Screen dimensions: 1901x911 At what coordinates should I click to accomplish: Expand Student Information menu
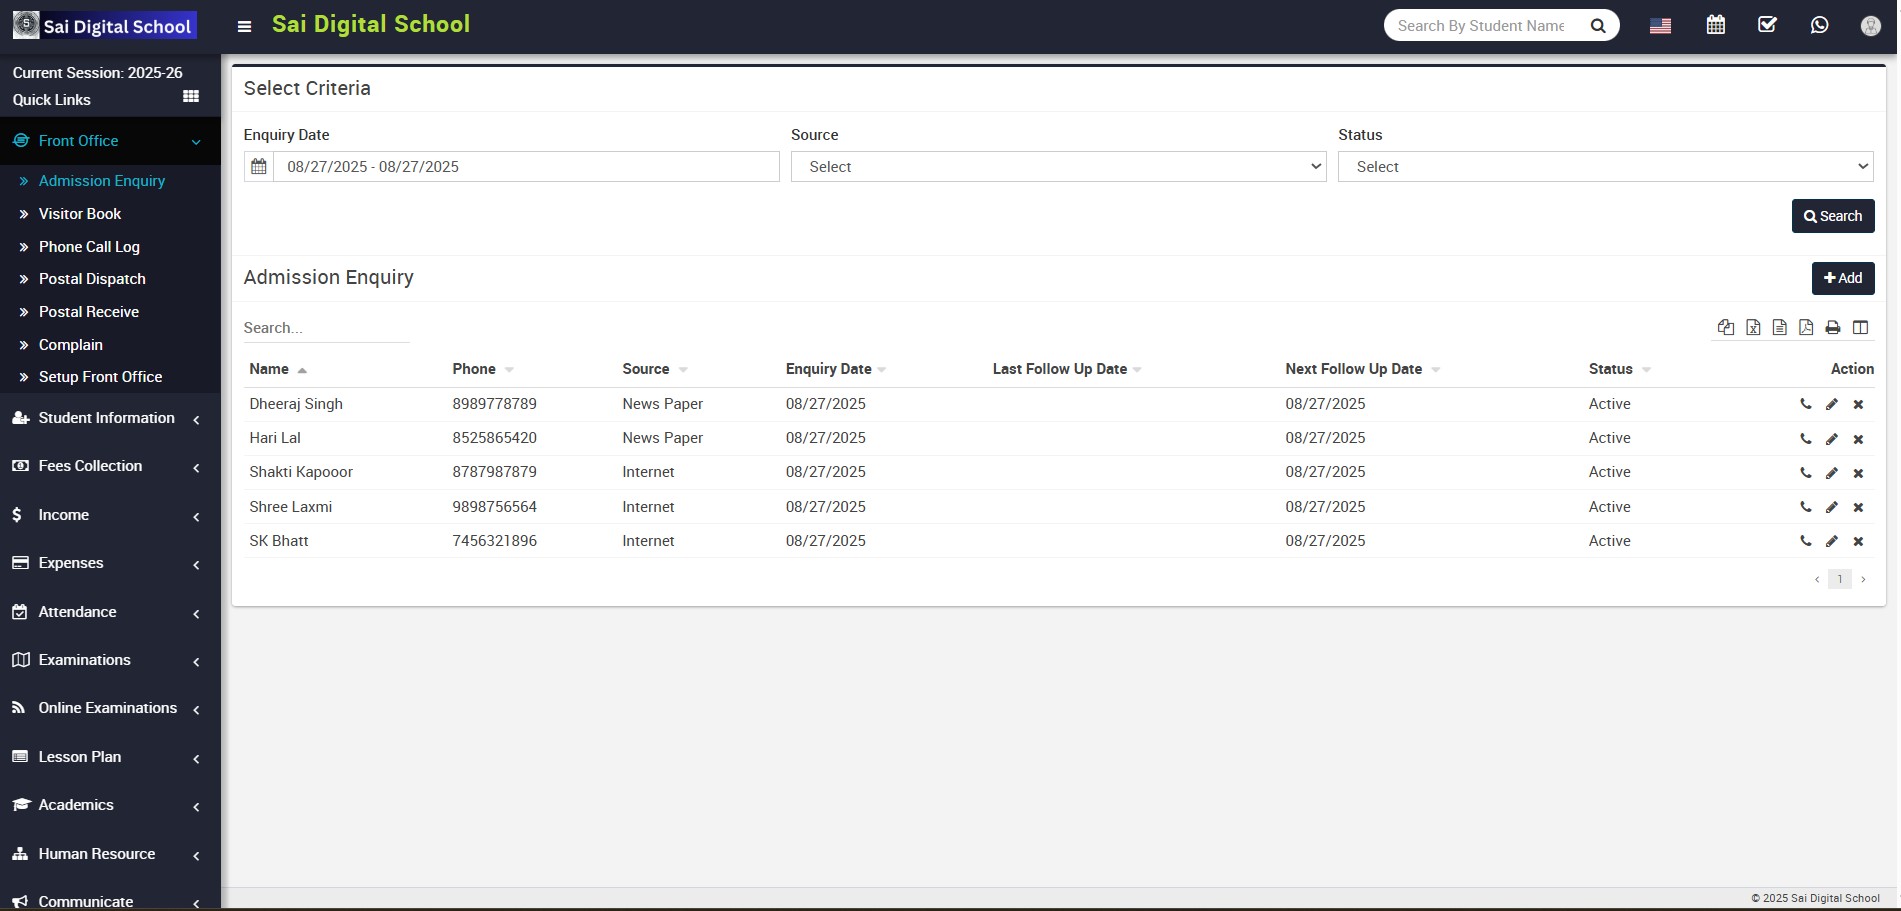(x=106, y=418)
